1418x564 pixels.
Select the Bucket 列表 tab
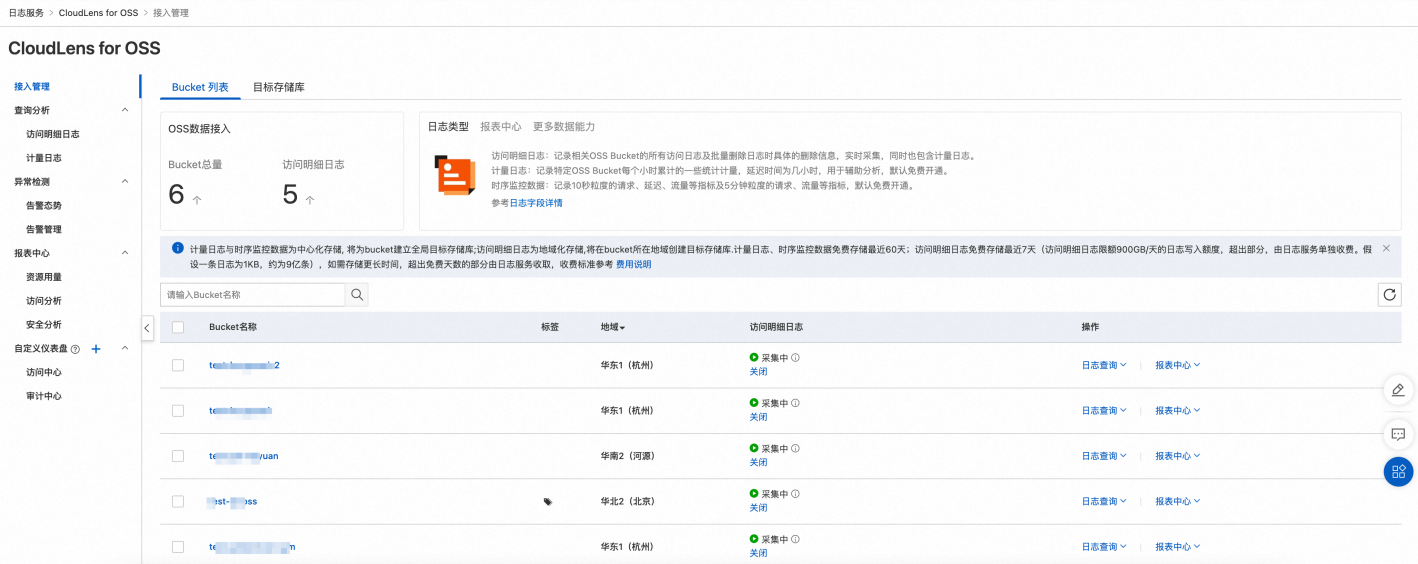click(200, 87)
